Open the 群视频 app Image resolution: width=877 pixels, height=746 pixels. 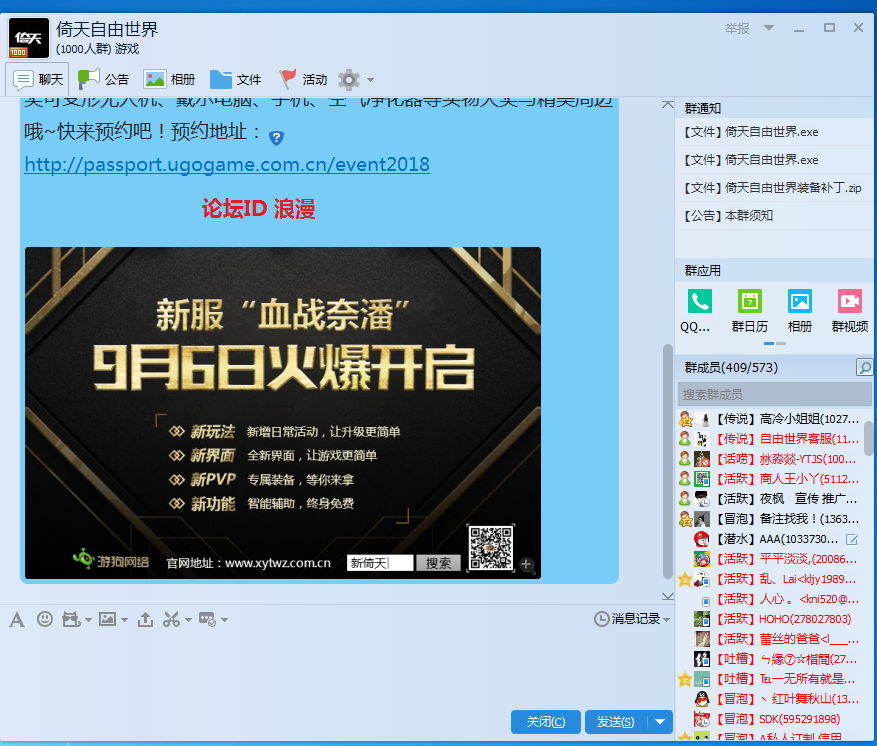850,301
